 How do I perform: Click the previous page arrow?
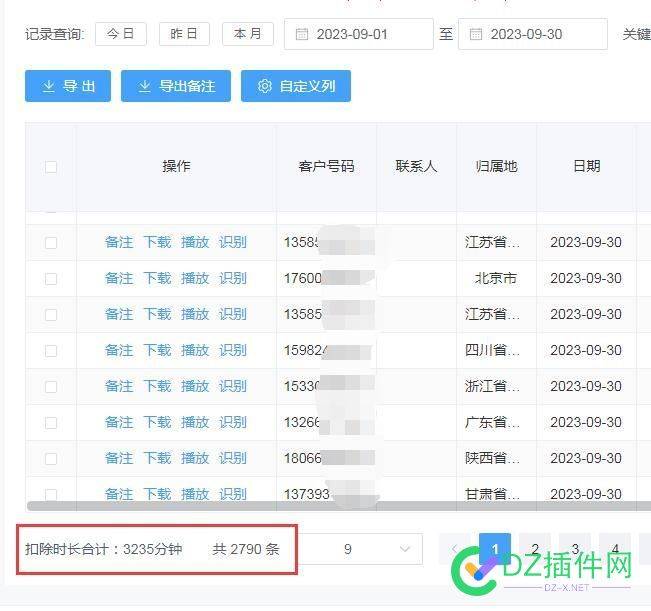[x=455, y=549]
